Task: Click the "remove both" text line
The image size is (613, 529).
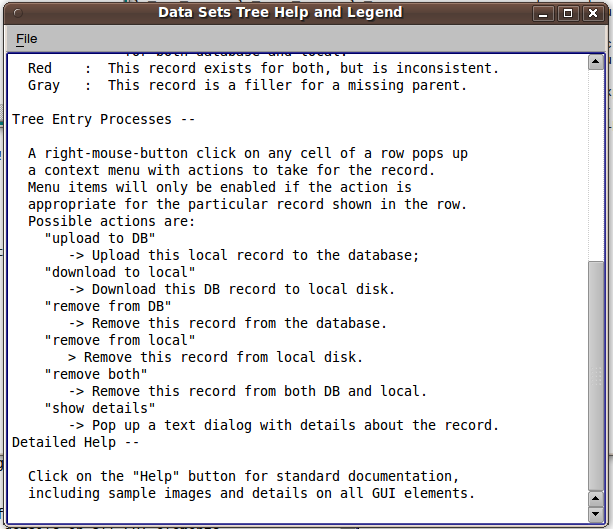Action: click(x=96, y=374)
